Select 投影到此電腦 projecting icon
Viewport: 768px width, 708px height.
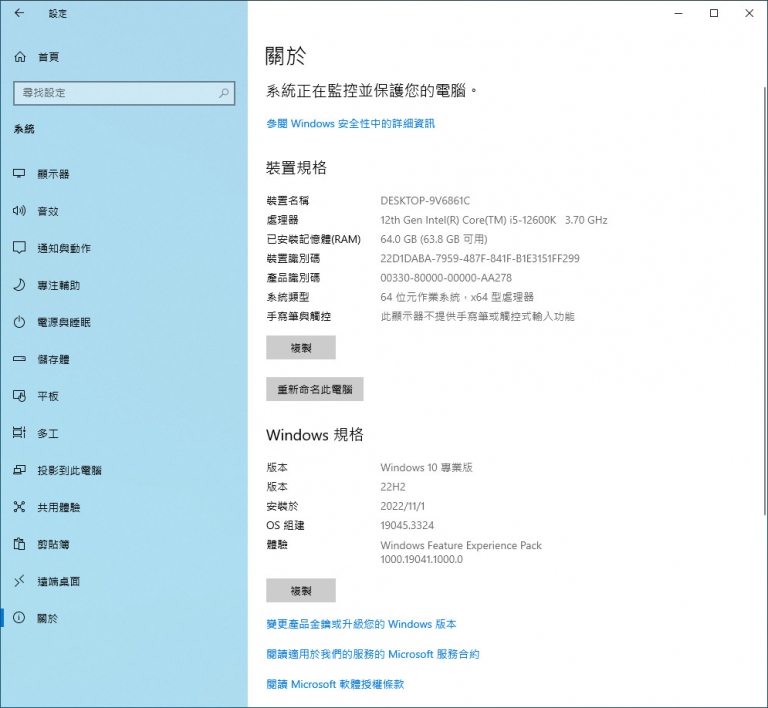tap(19, 470)
